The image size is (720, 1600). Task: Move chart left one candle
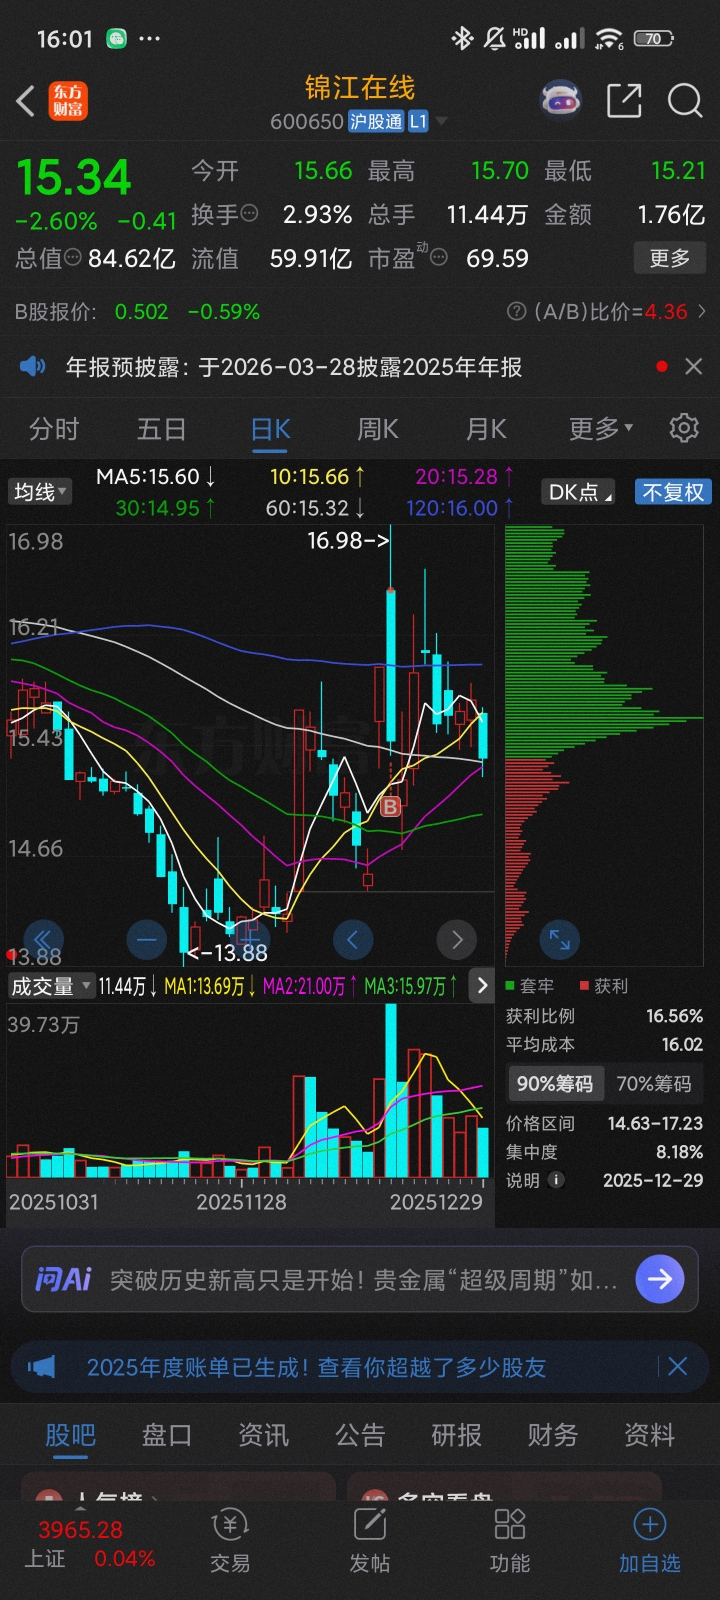(x=352, y=939)
